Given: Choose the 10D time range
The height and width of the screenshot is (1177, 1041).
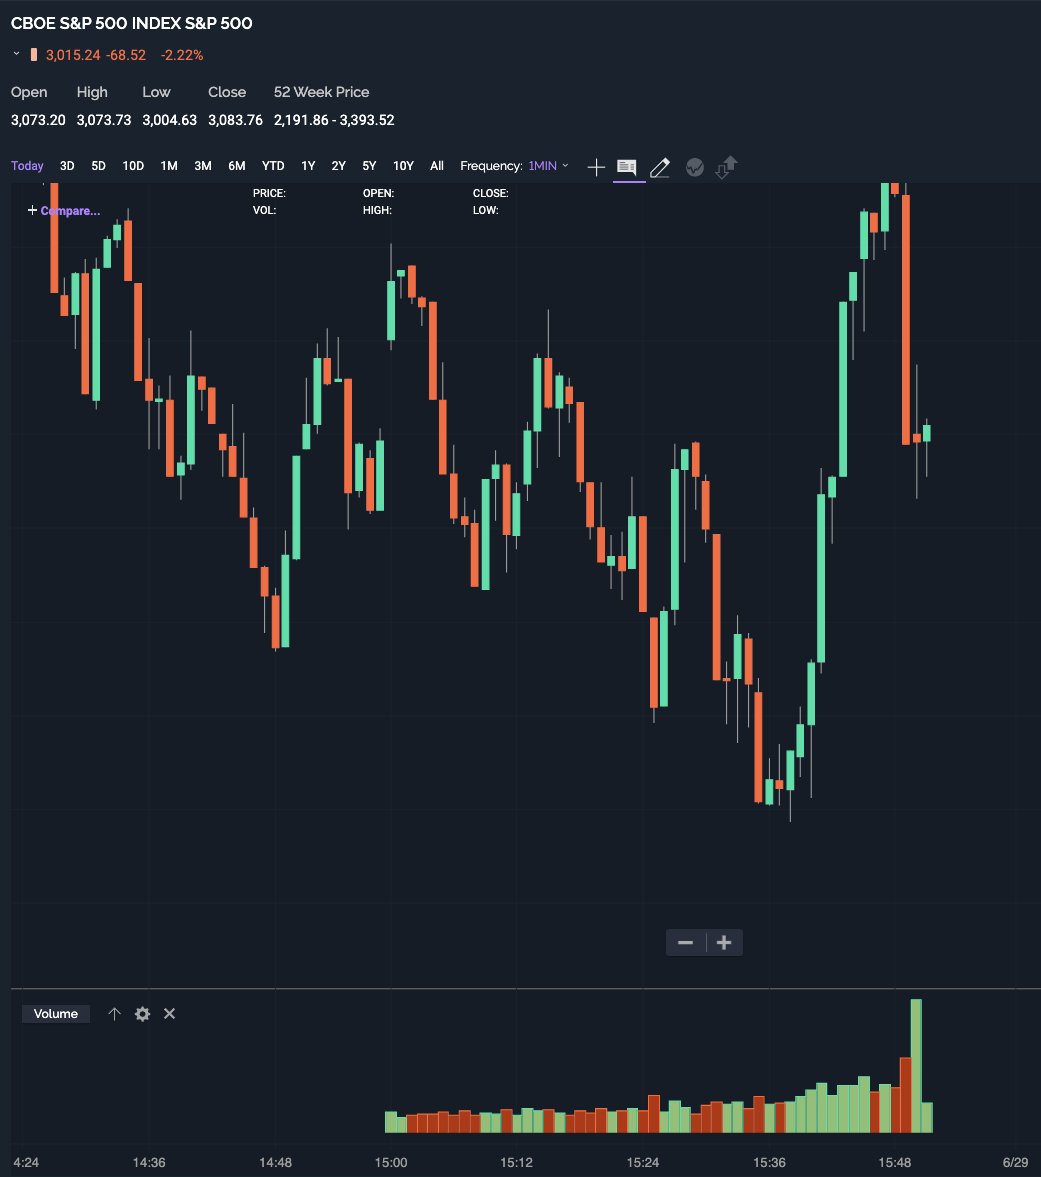Looking at the screenshot, I should point(133,166).
